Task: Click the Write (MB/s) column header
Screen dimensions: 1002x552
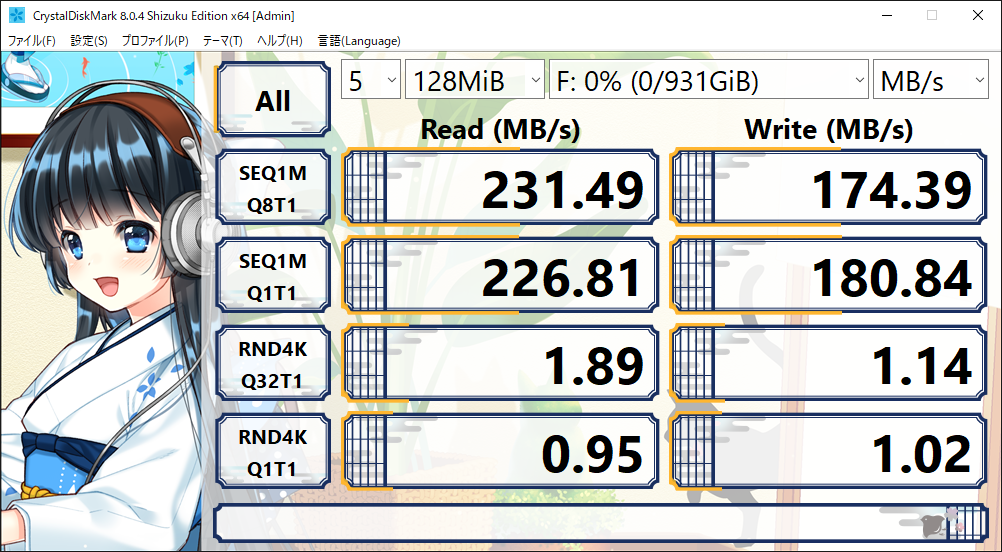Action: click(829, 130)
